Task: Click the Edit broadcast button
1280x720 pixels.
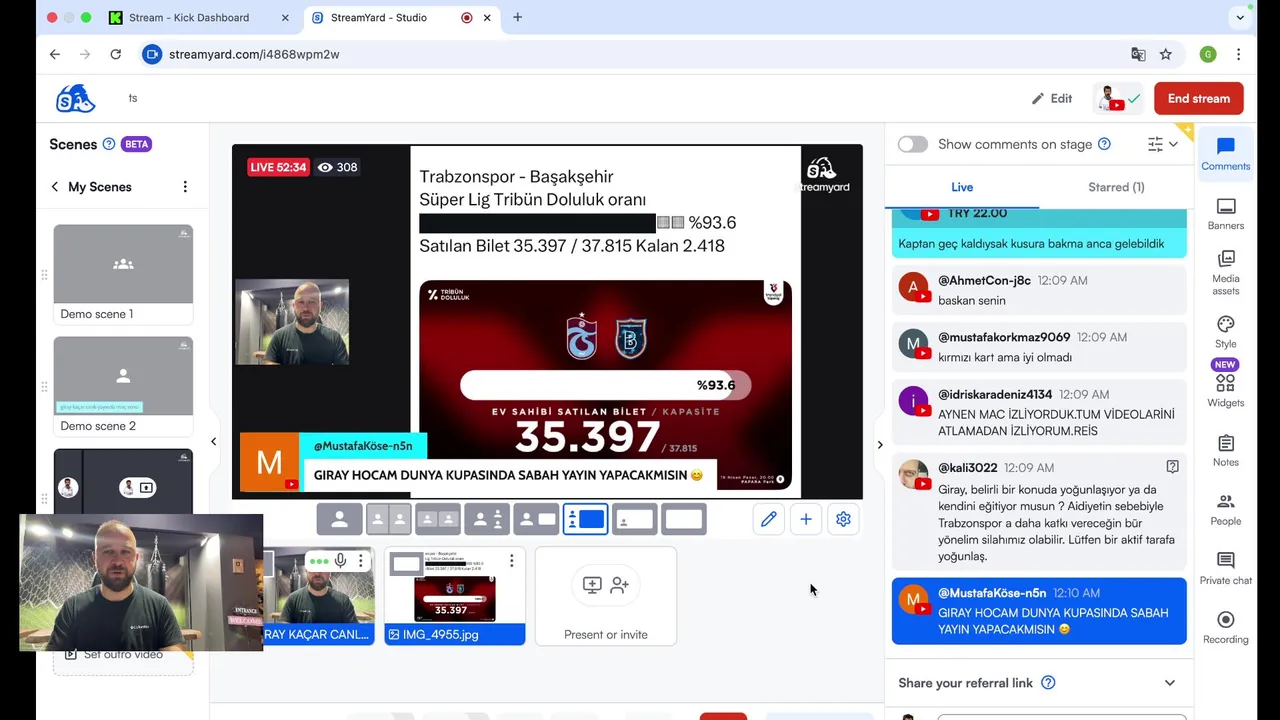Action: (x=1052, y=98)
